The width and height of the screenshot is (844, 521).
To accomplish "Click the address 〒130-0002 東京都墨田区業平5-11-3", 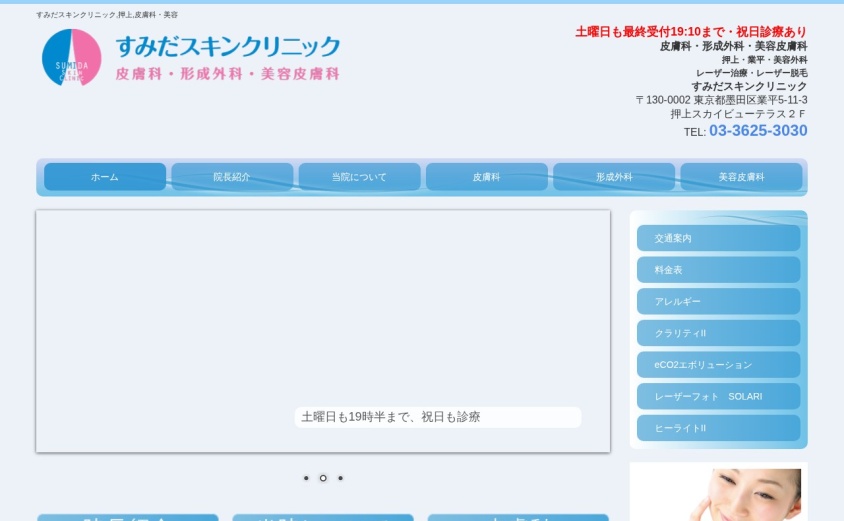I will (721, 100).
